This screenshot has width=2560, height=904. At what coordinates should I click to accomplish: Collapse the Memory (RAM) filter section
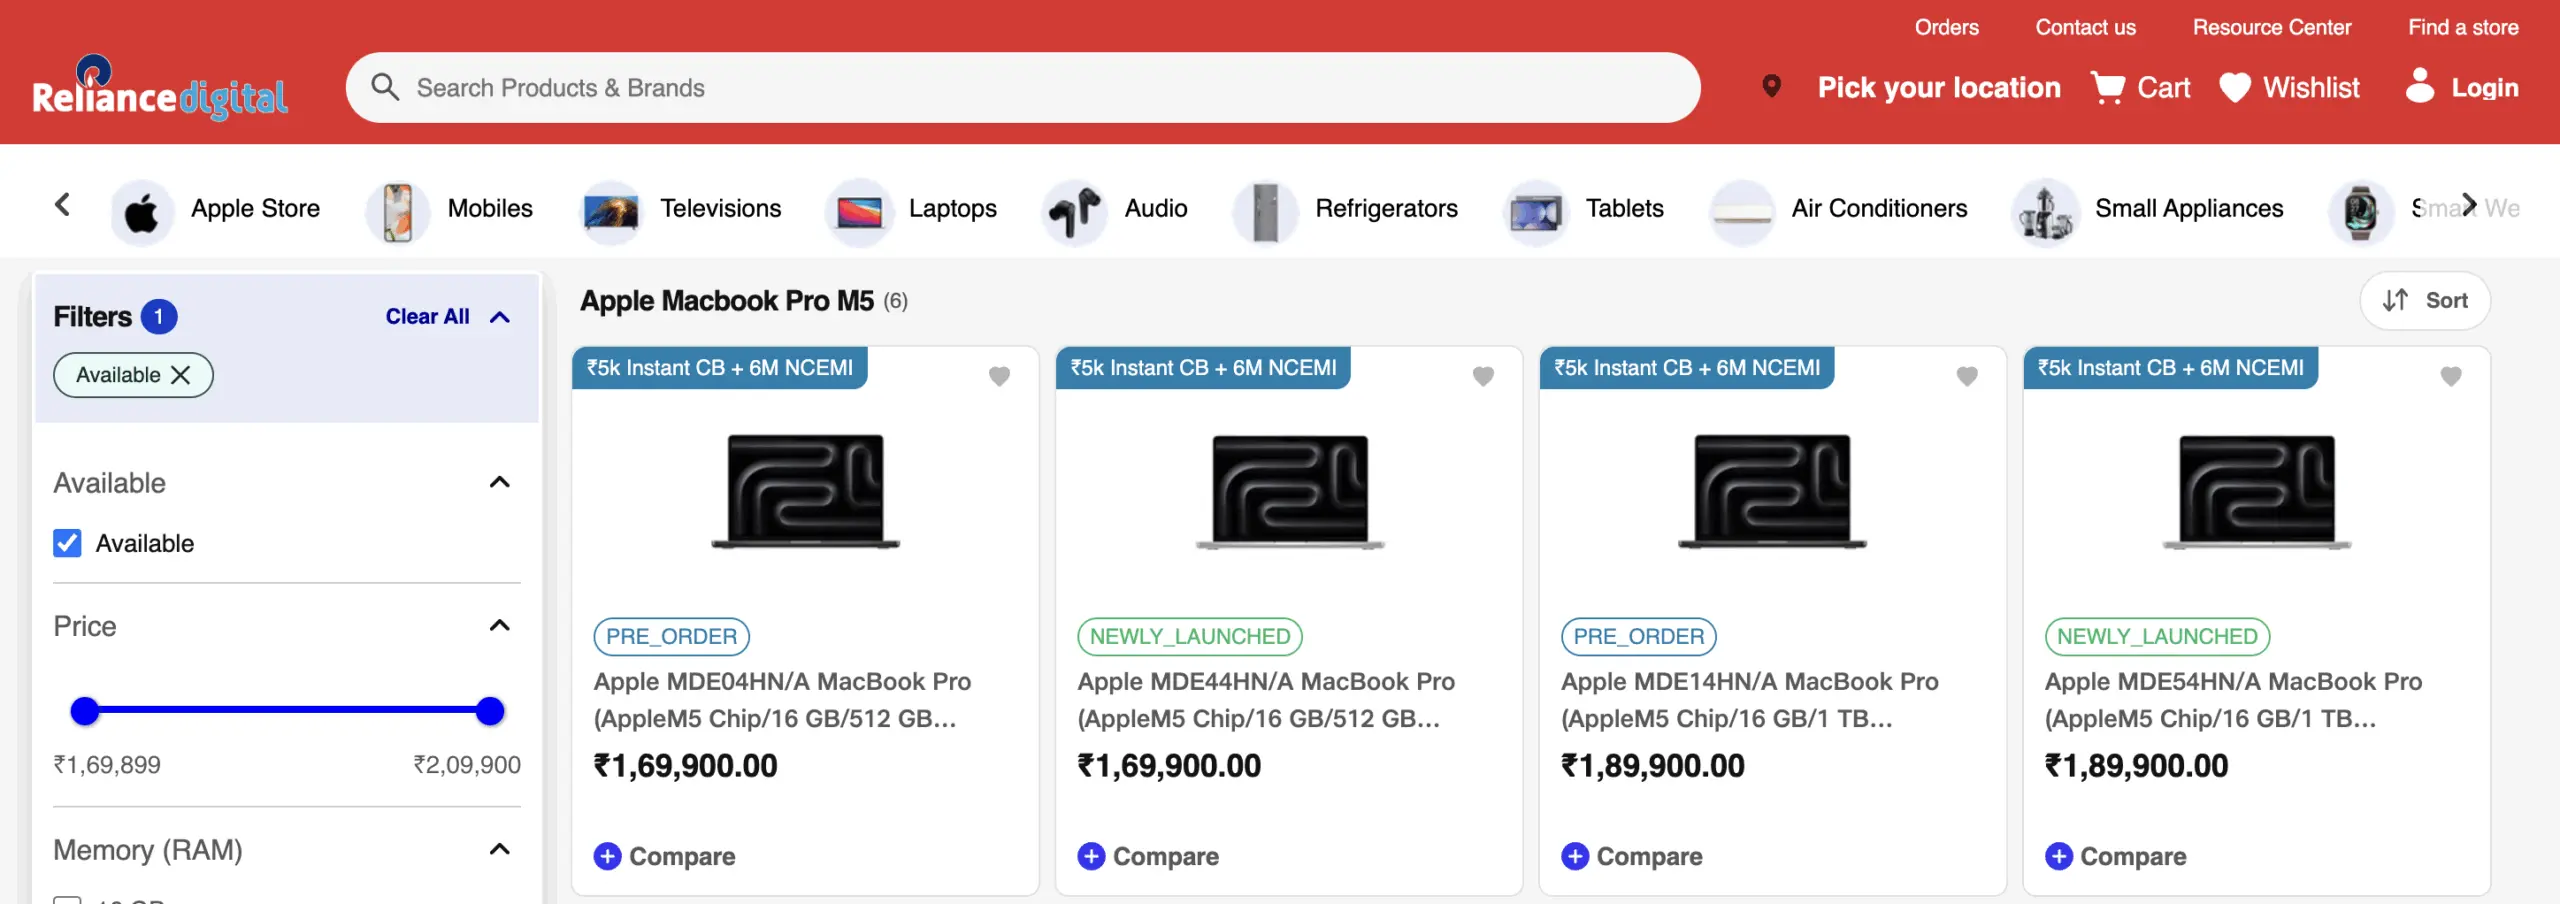coord(500,850)
